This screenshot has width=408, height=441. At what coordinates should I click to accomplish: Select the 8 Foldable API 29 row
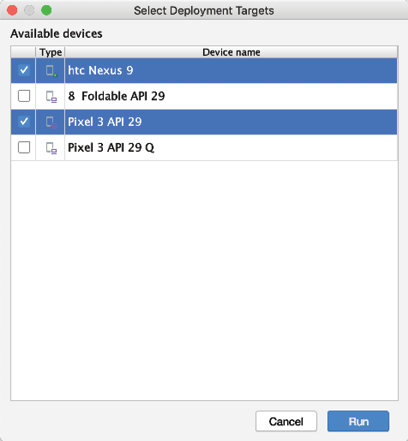tap(204, 96)
